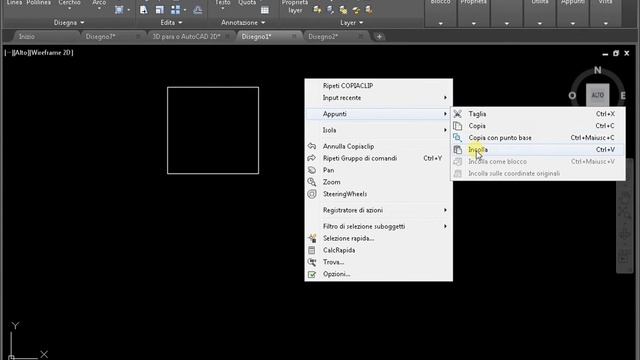The height and width of the screenshot is (360, 640).
Task: Open Filtro di selezione suboggetti submenu
Action: [378, 226]
